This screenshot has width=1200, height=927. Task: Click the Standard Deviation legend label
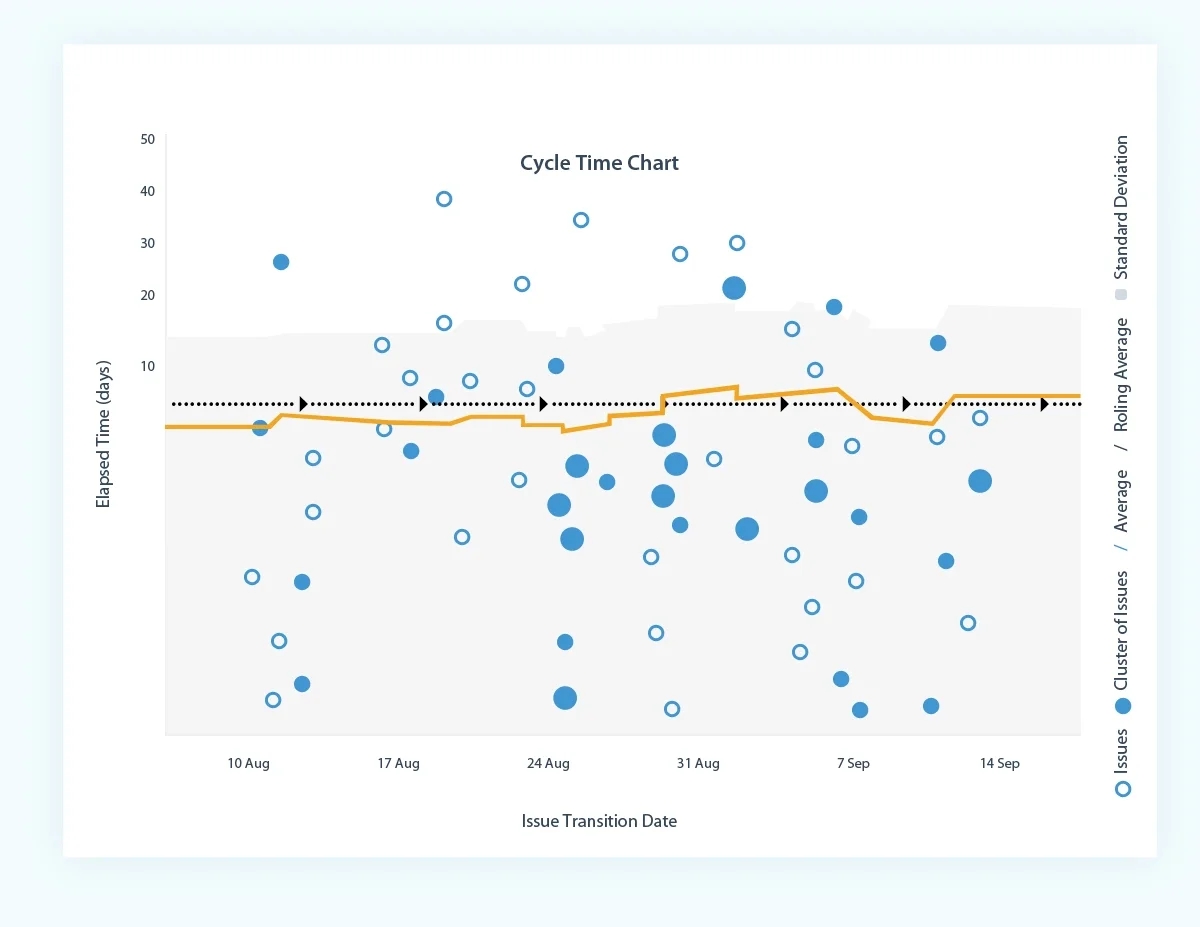point(1122,207)
